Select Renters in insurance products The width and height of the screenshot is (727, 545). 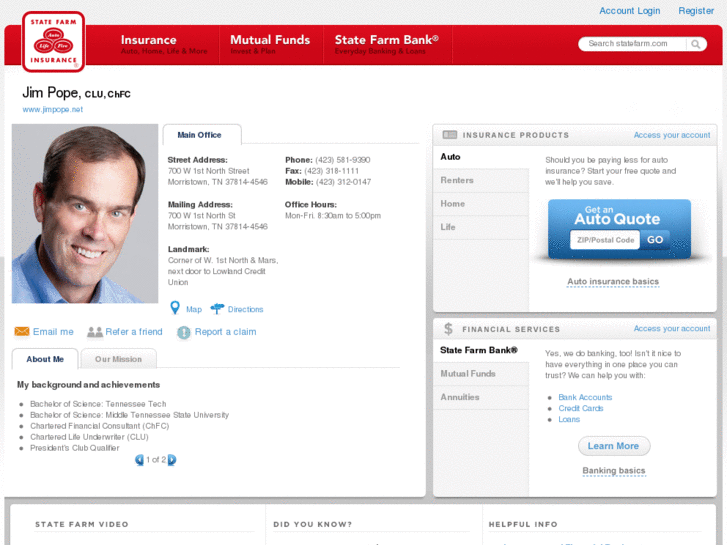[481, 180]
